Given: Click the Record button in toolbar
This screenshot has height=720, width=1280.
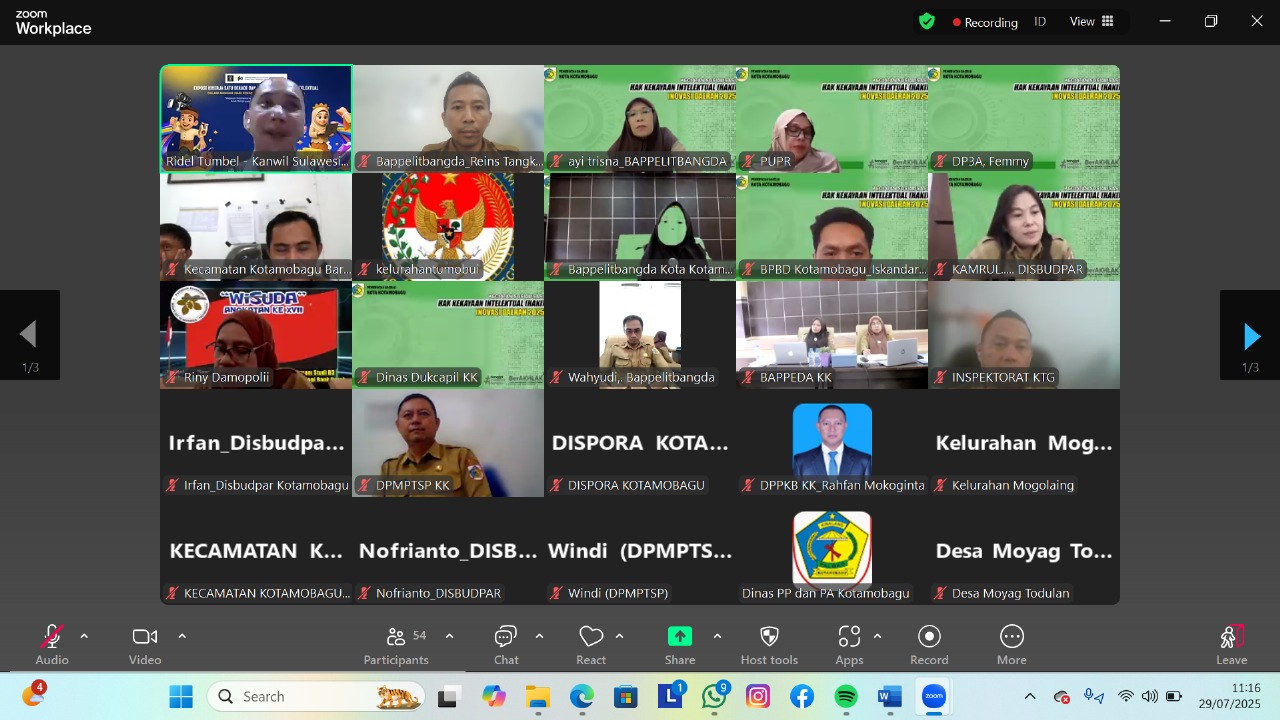Looking at the screenshot, I should point(929,644).
